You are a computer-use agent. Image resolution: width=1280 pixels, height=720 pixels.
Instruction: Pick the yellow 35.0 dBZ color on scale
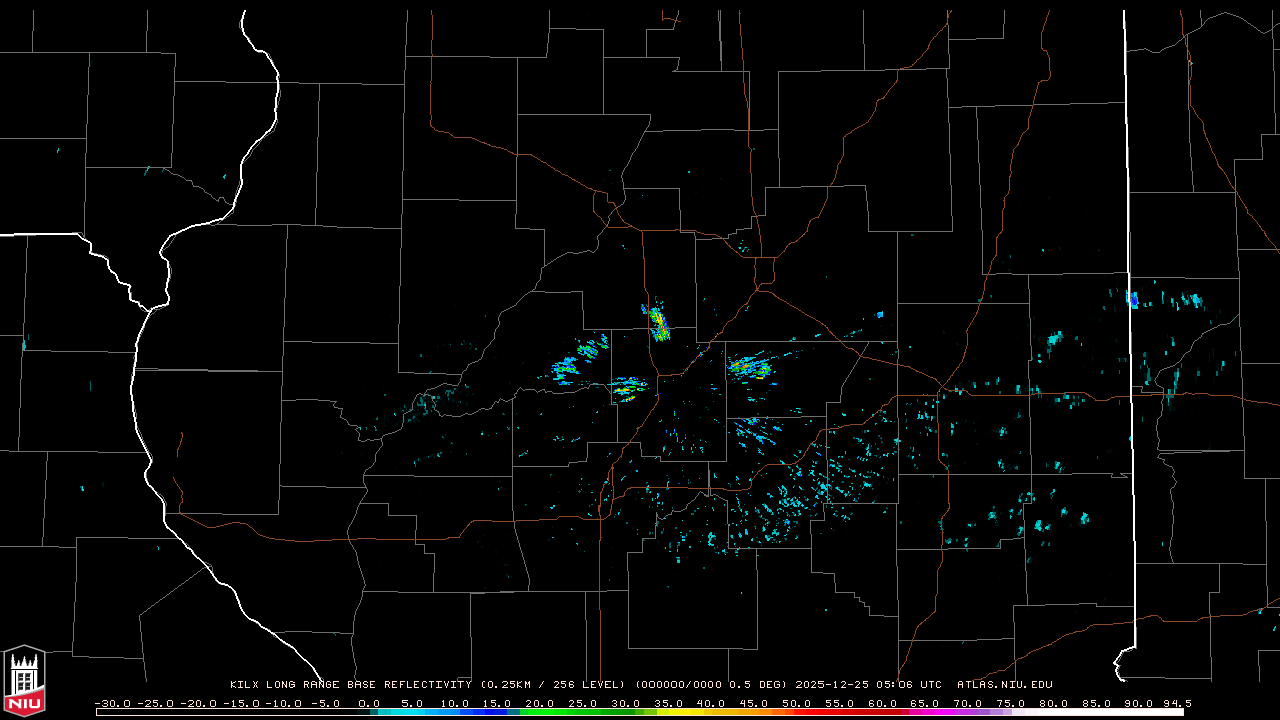[x=668, y=712]
